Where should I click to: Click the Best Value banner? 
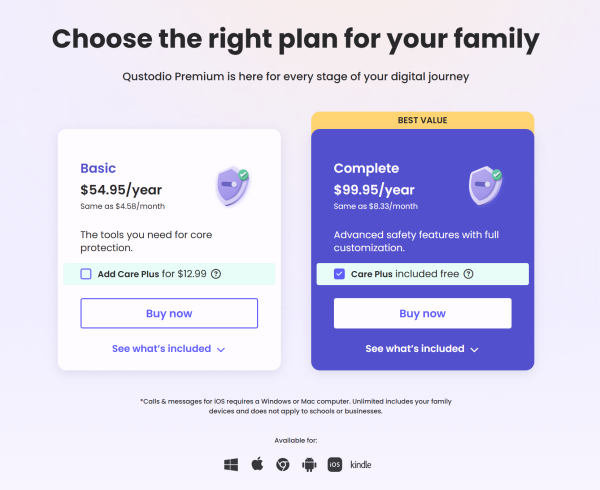[x=421, y=119]
